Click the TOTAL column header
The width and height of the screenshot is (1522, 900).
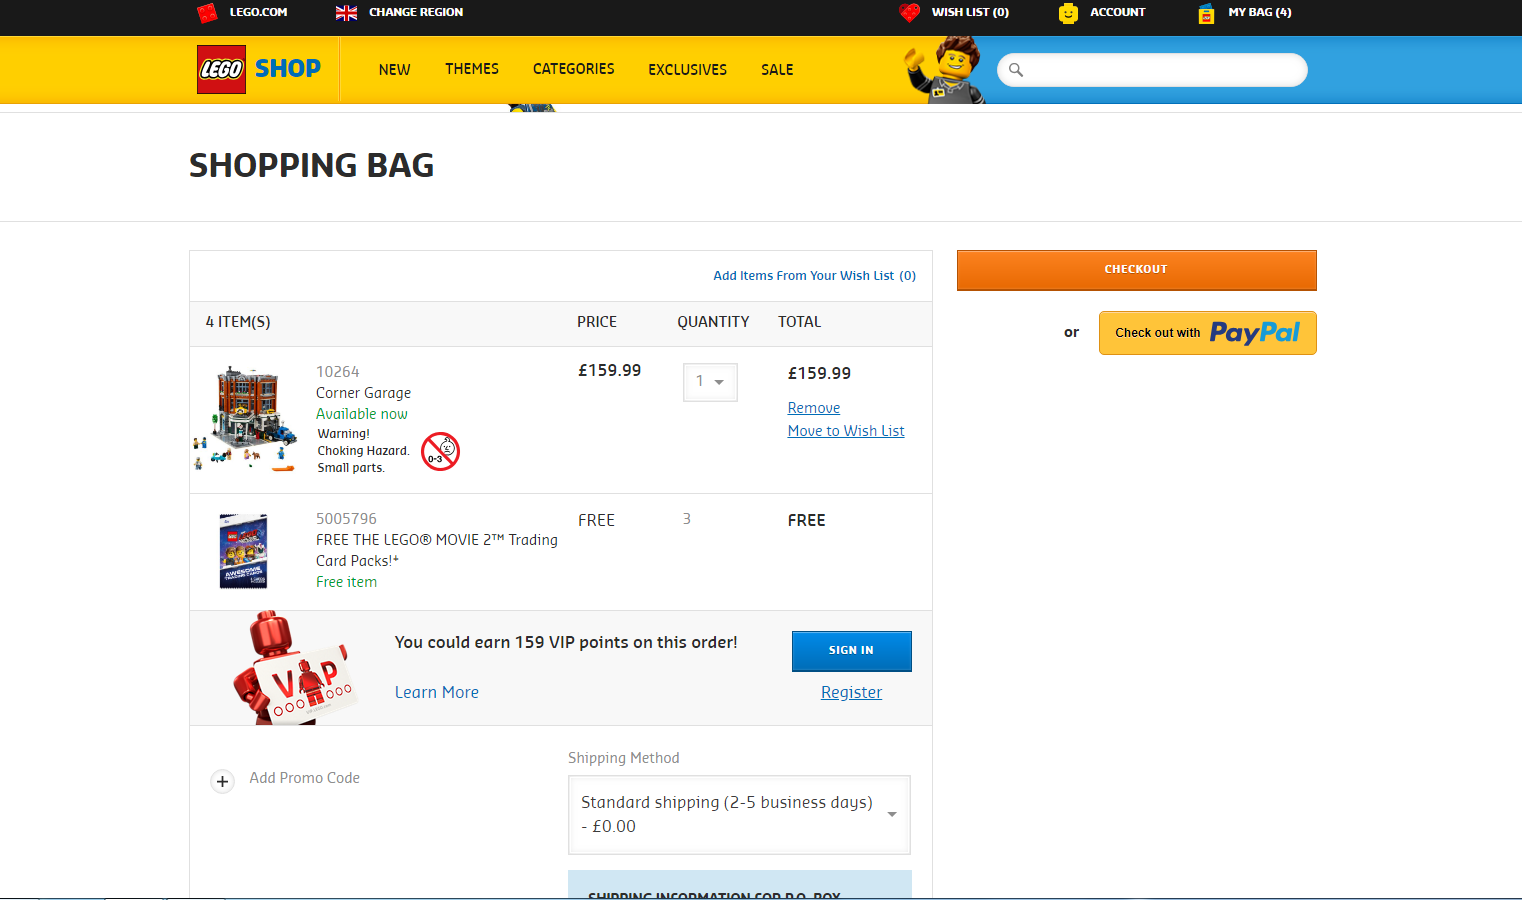pyautogui.click(x=800, y=322)
